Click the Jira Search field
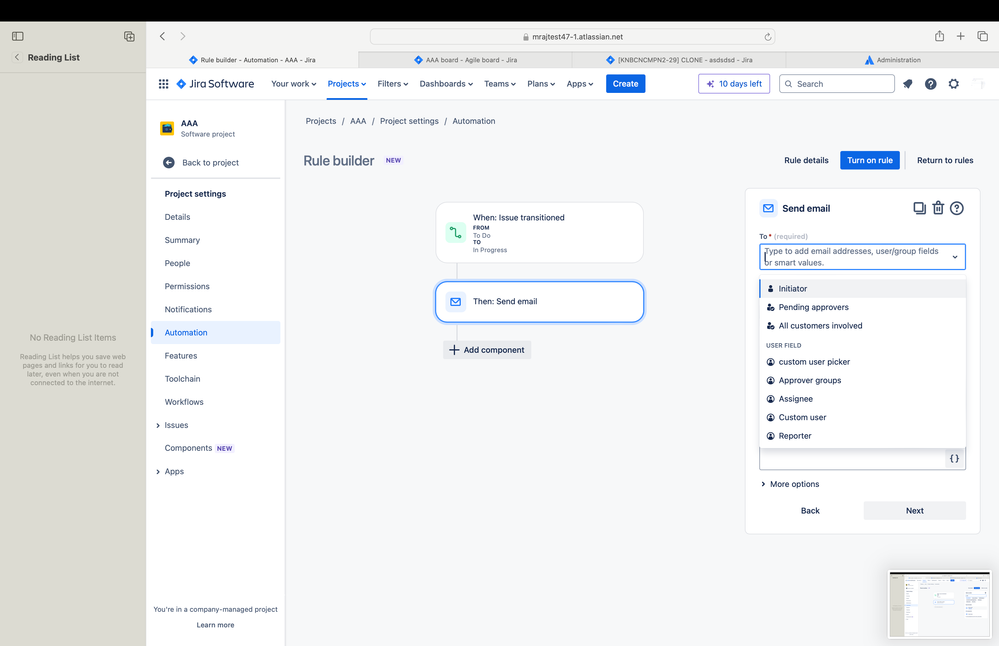This screenshot has height=646, width=999. coord(837,84)
